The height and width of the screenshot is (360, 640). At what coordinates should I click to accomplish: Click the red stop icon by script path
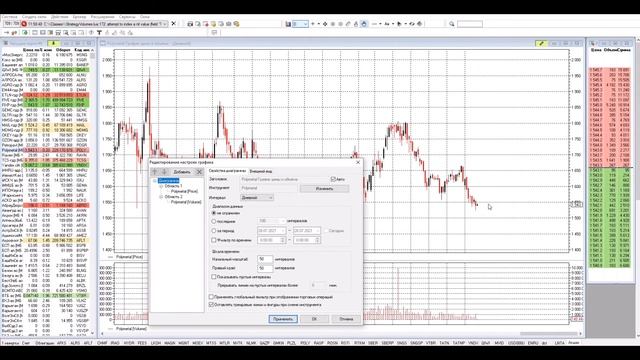point(24,24)
